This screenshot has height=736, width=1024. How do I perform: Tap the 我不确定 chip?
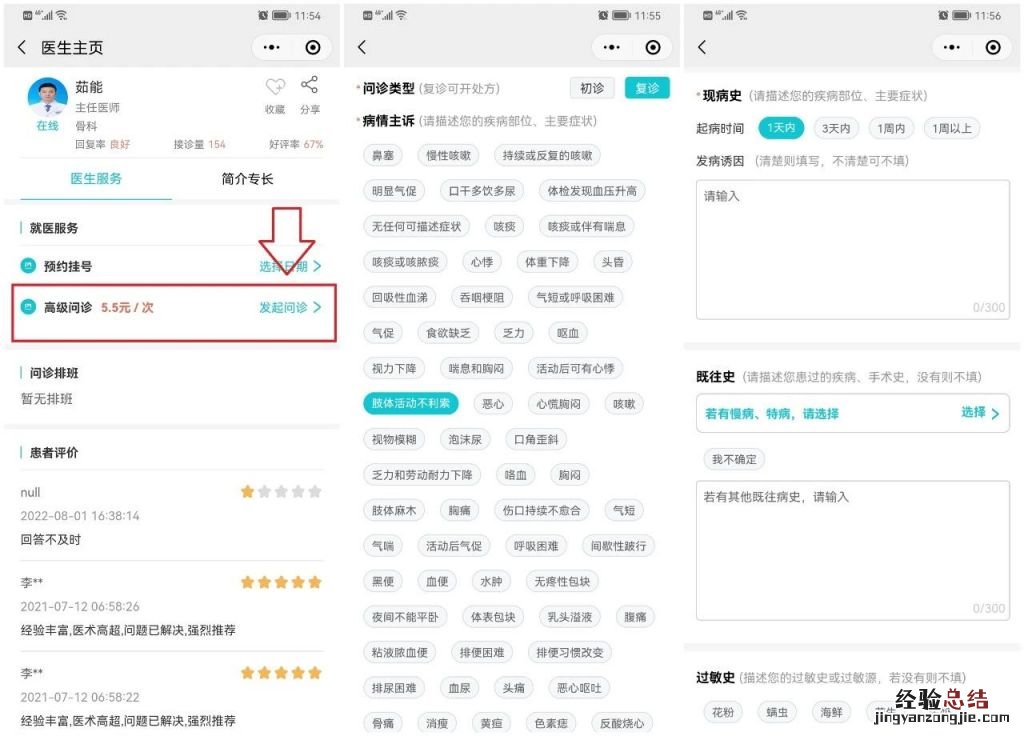tap(734, 459)
